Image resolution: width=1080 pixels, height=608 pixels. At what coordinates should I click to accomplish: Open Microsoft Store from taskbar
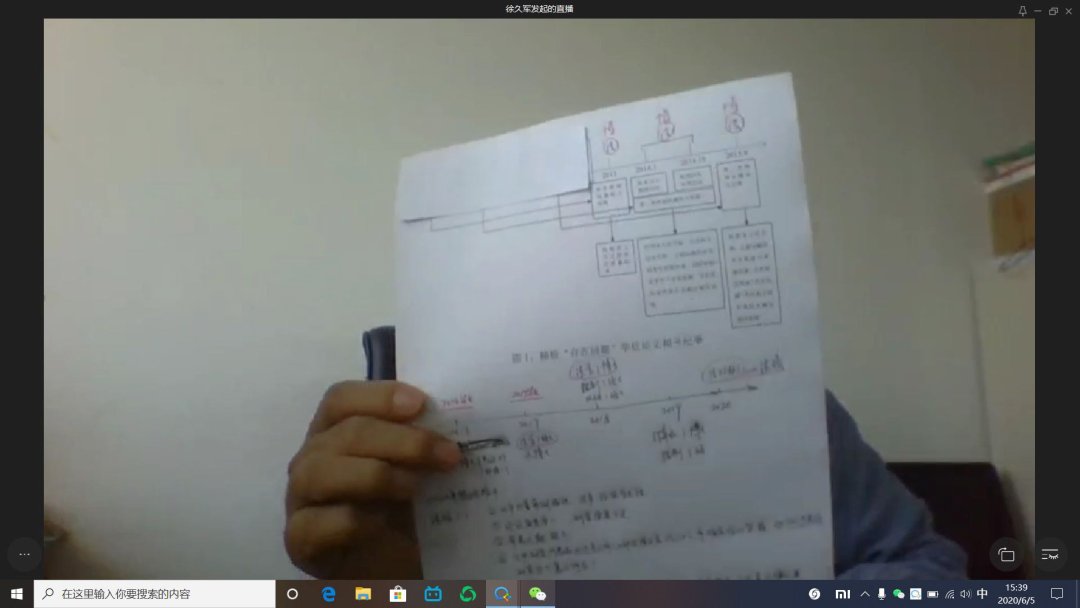point(398,594)
